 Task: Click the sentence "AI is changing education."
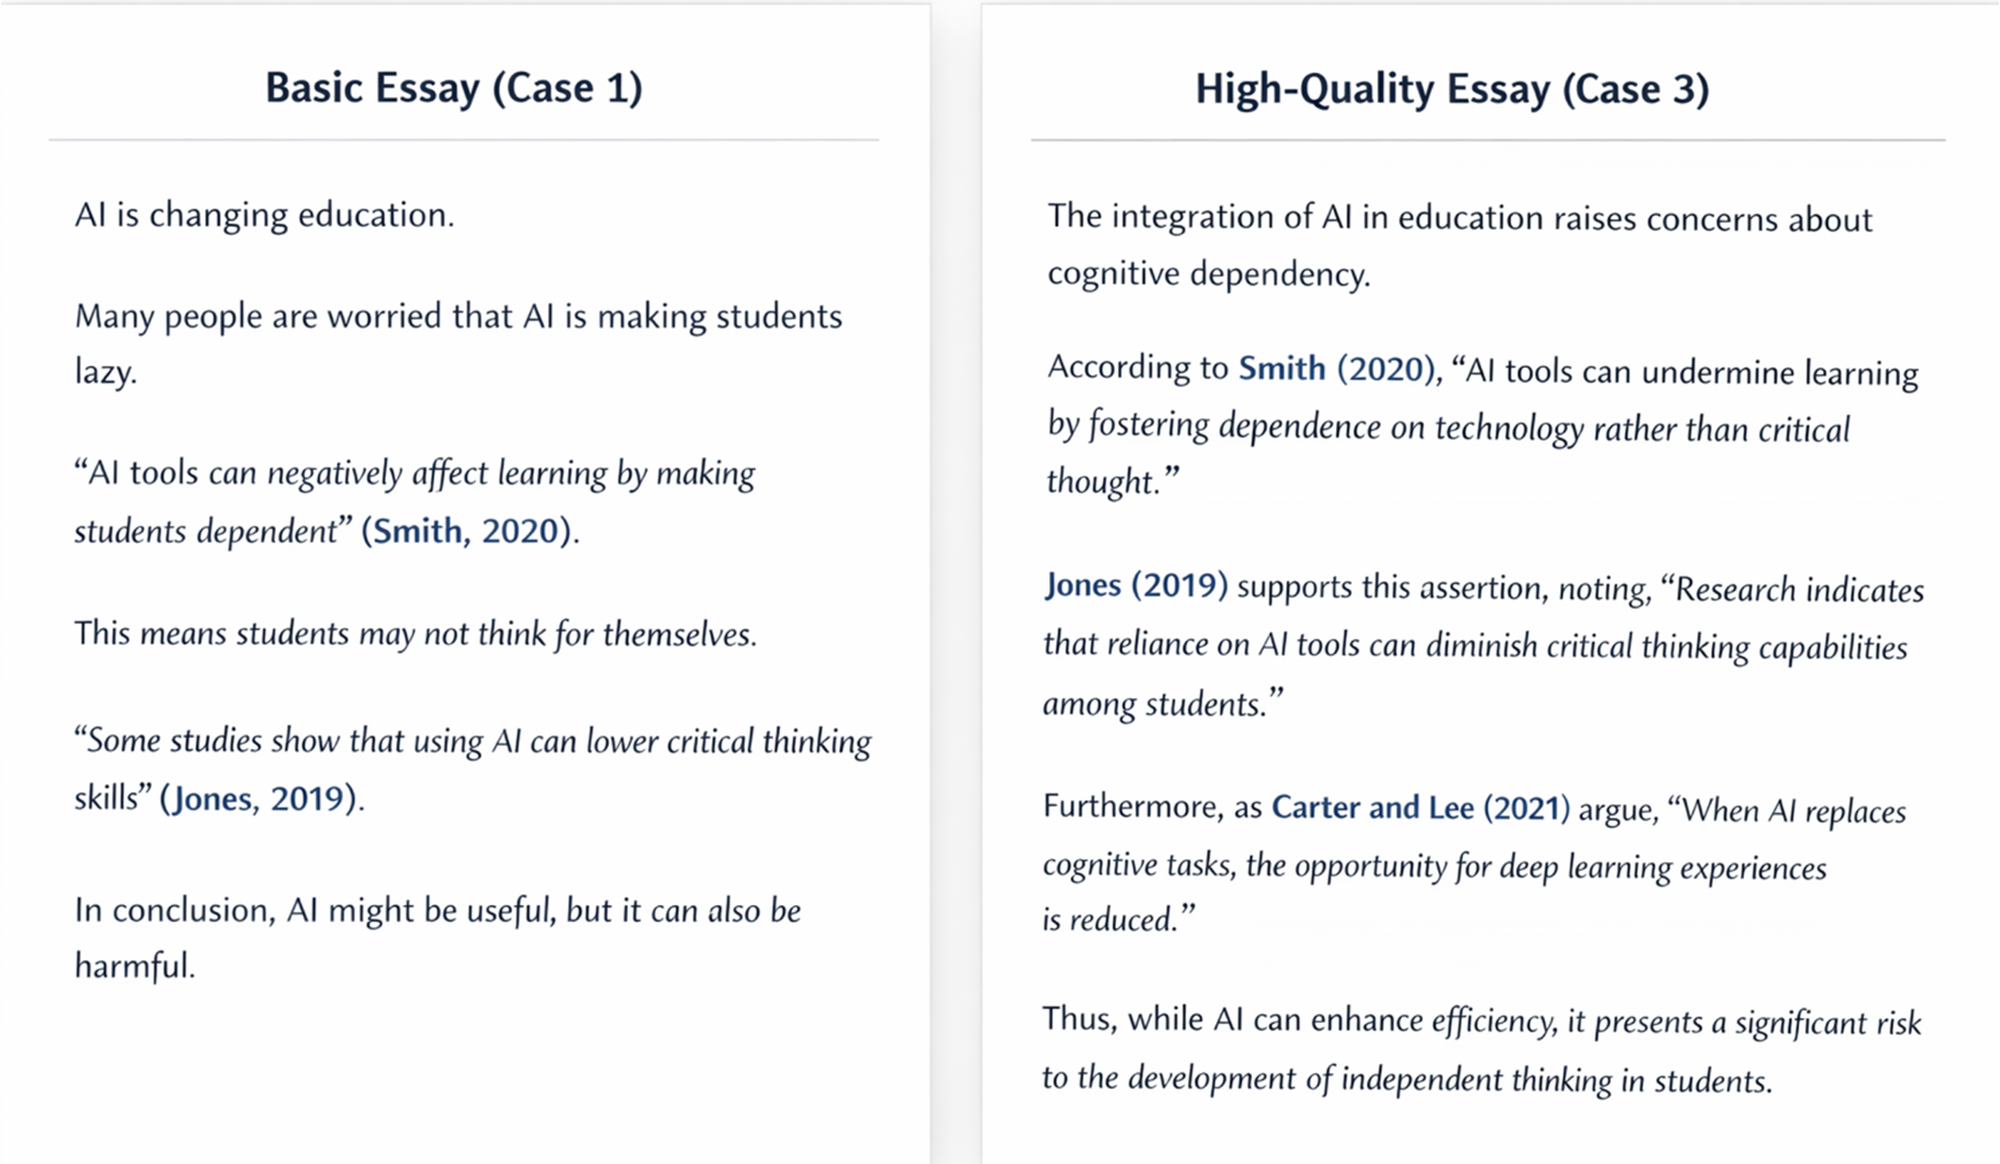(x=264, y=215)
